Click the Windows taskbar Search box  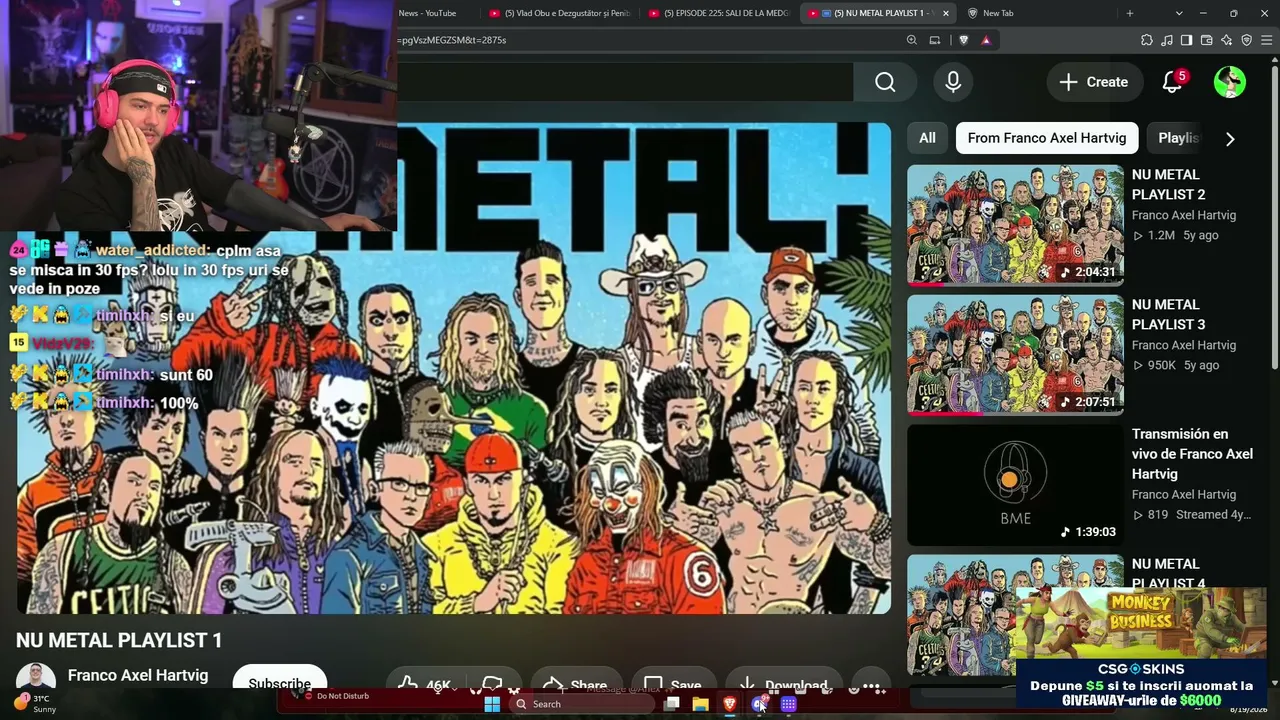coord(581,704)
